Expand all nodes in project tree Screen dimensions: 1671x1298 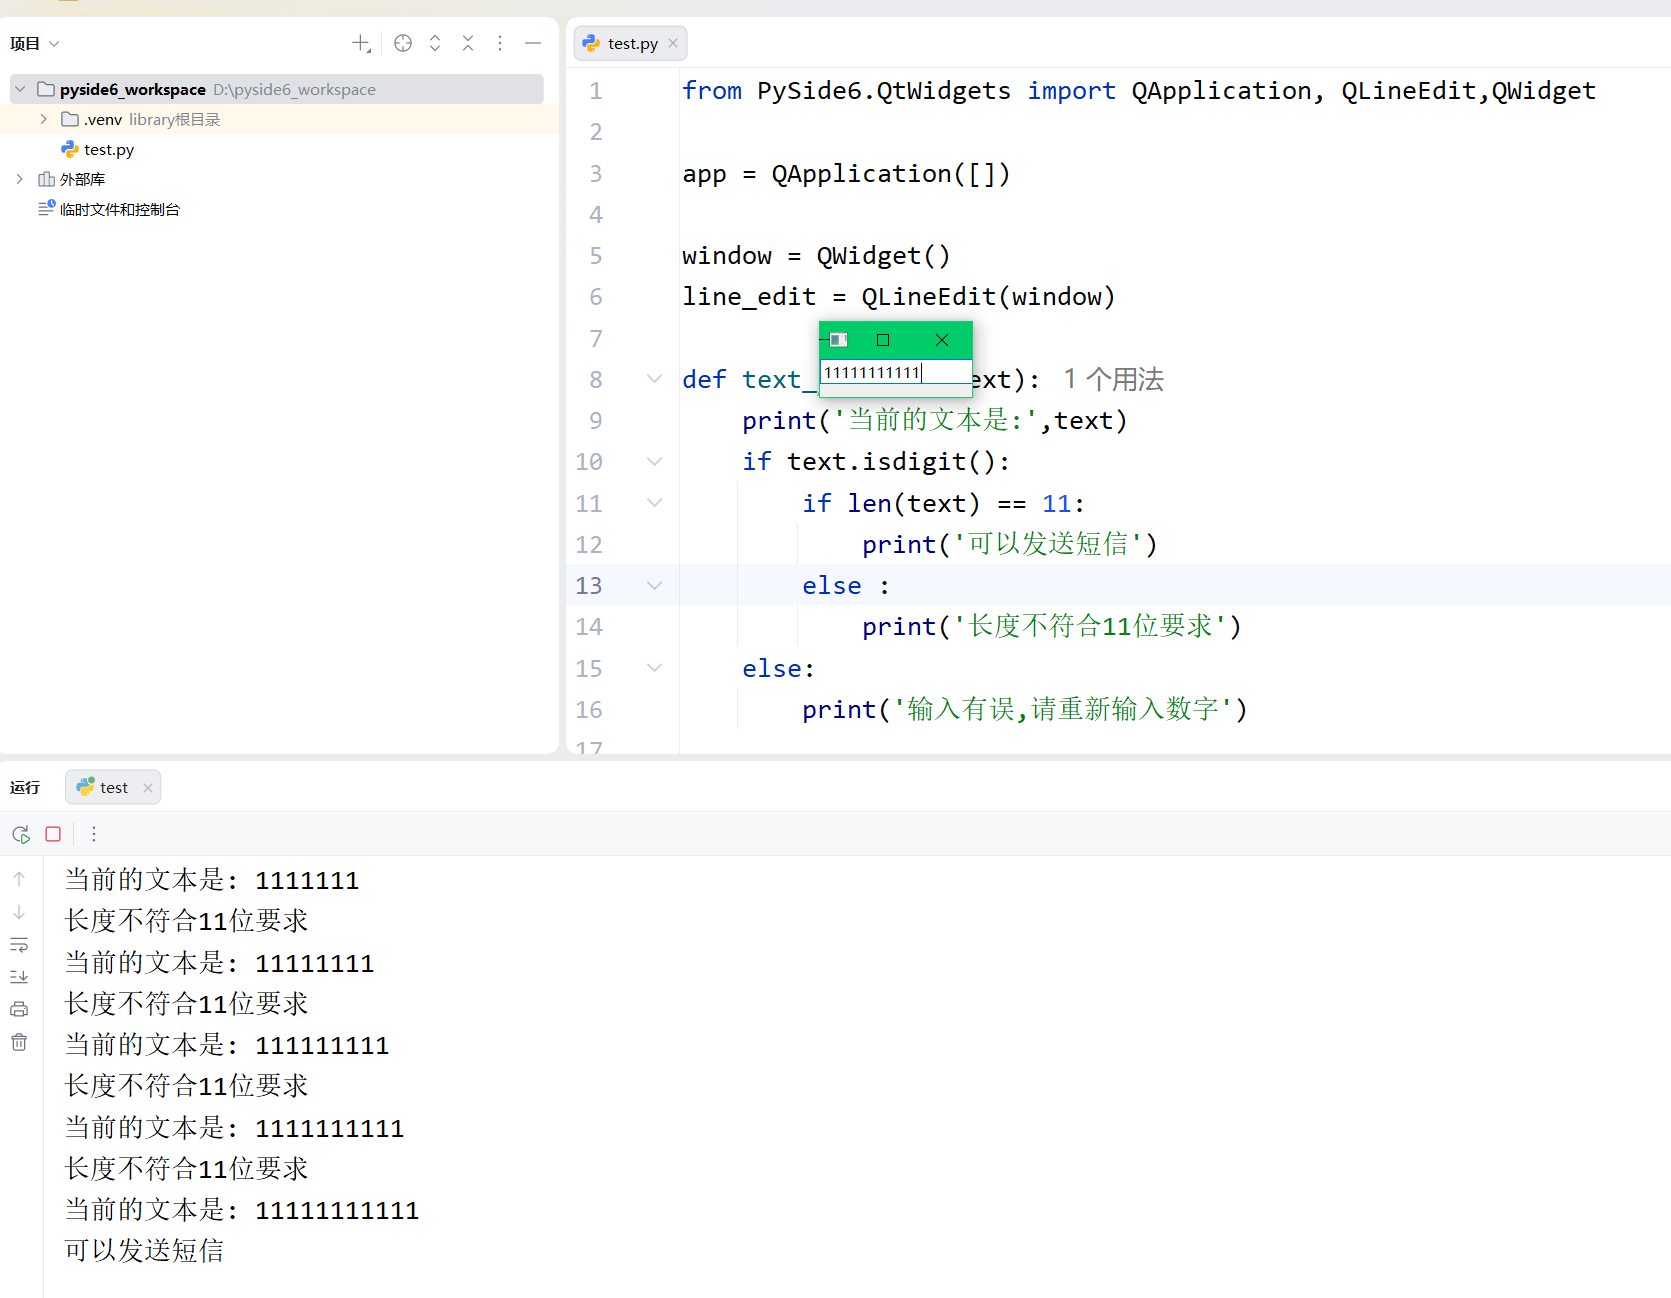[435, 43]
